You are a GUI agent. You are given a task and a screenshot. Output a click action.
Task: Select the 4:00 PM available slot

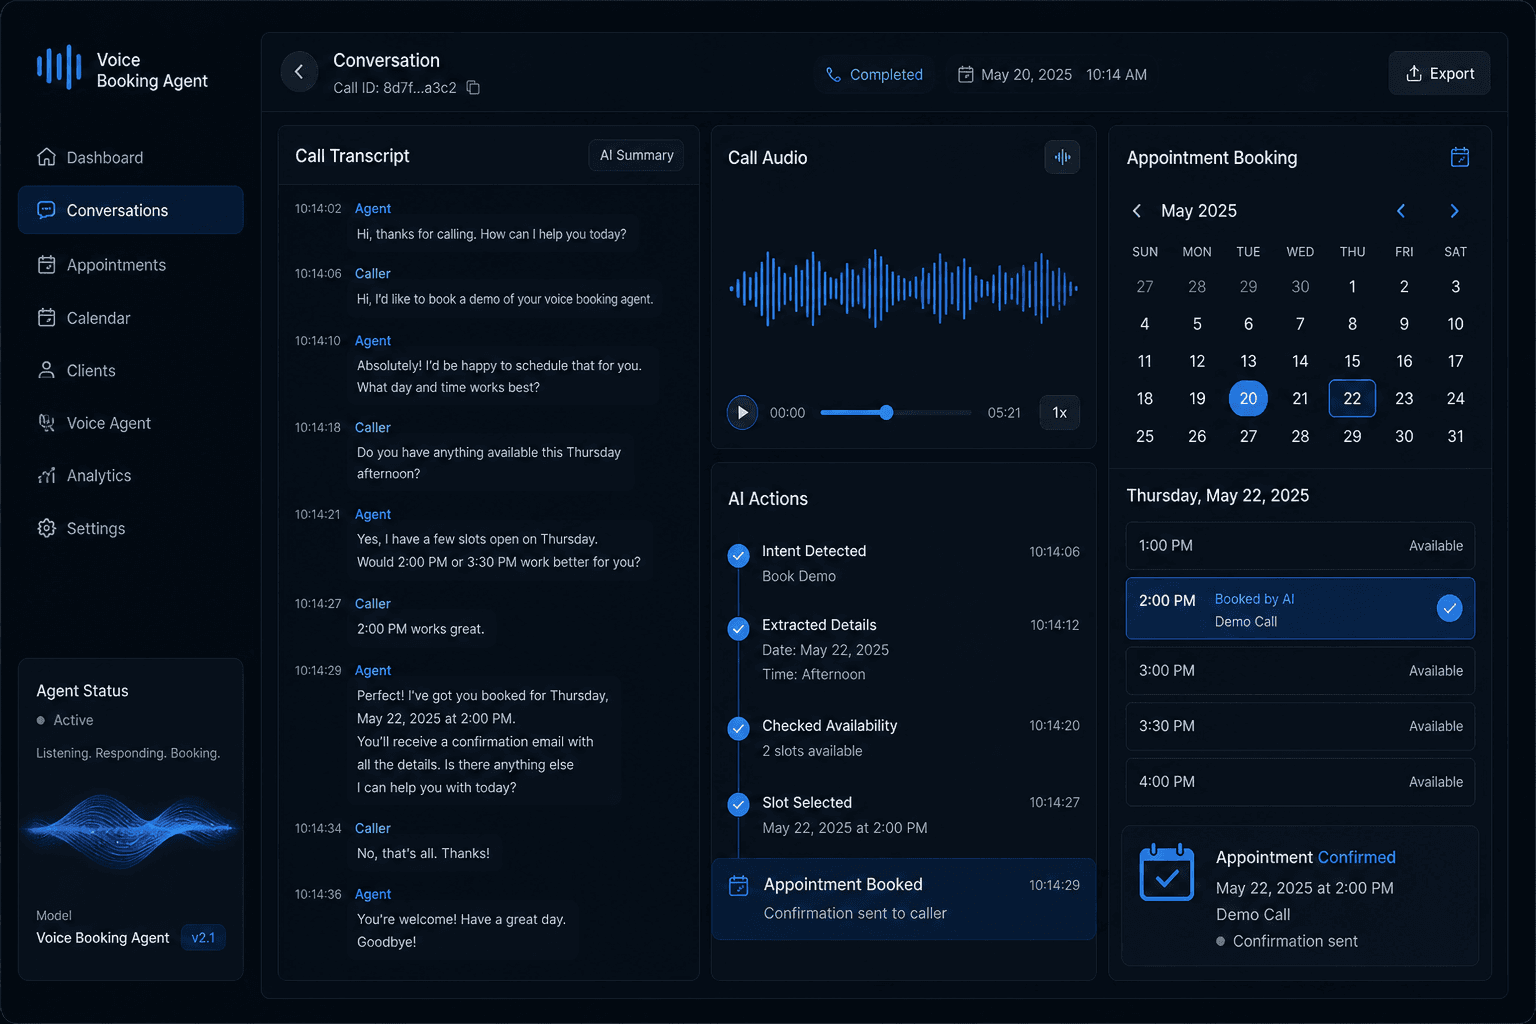pos(1300,782)
